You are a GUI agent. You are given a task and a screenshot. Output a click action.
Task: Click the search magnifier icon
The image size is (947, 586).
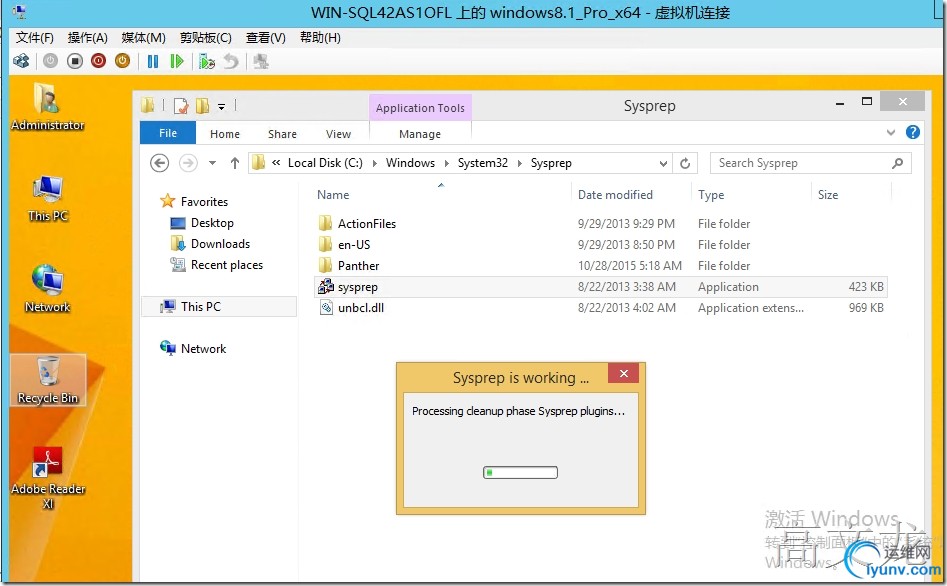[897, 163]
